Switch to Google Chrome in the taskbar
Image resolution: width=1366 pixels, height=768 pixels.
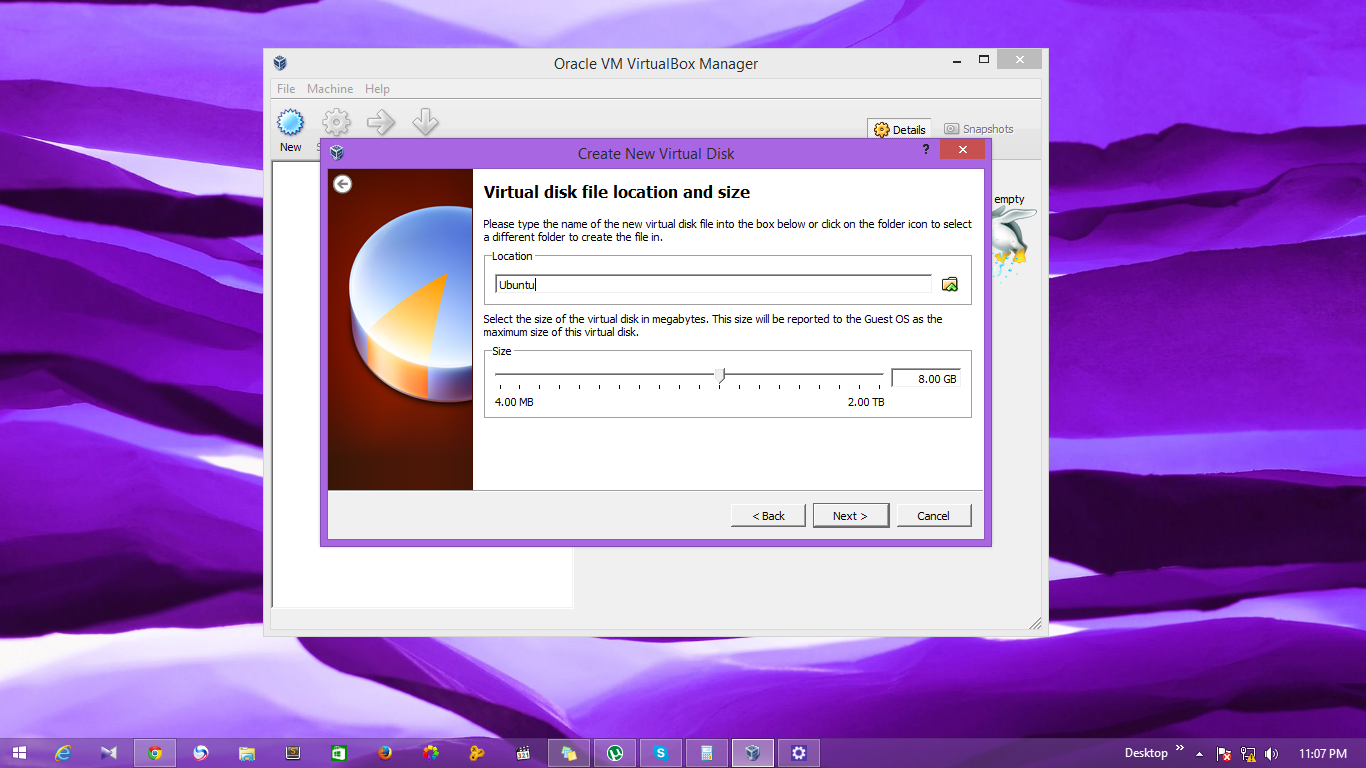pyautogui.click(x=155, y=753)
